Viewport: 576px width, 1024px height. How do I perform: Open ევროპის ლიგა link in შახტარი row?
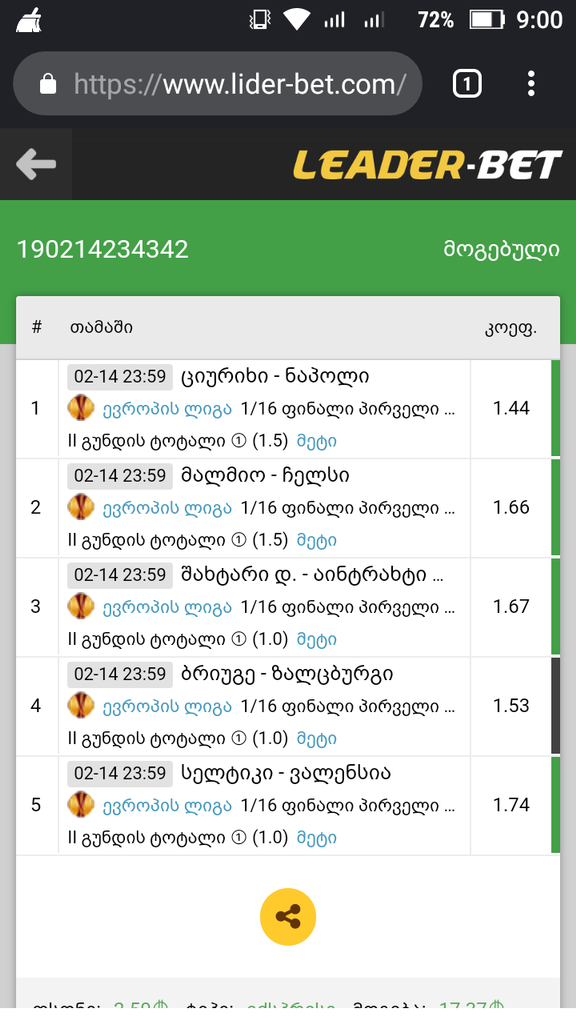[167, 608]
